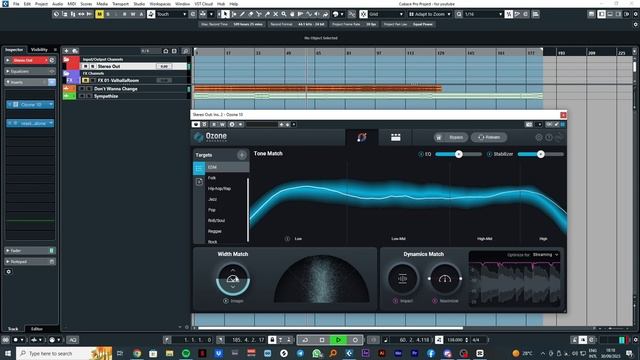Click the Bypass button in Ozone
This screenshot has width=640, height=360.
(x=451, y=138)
